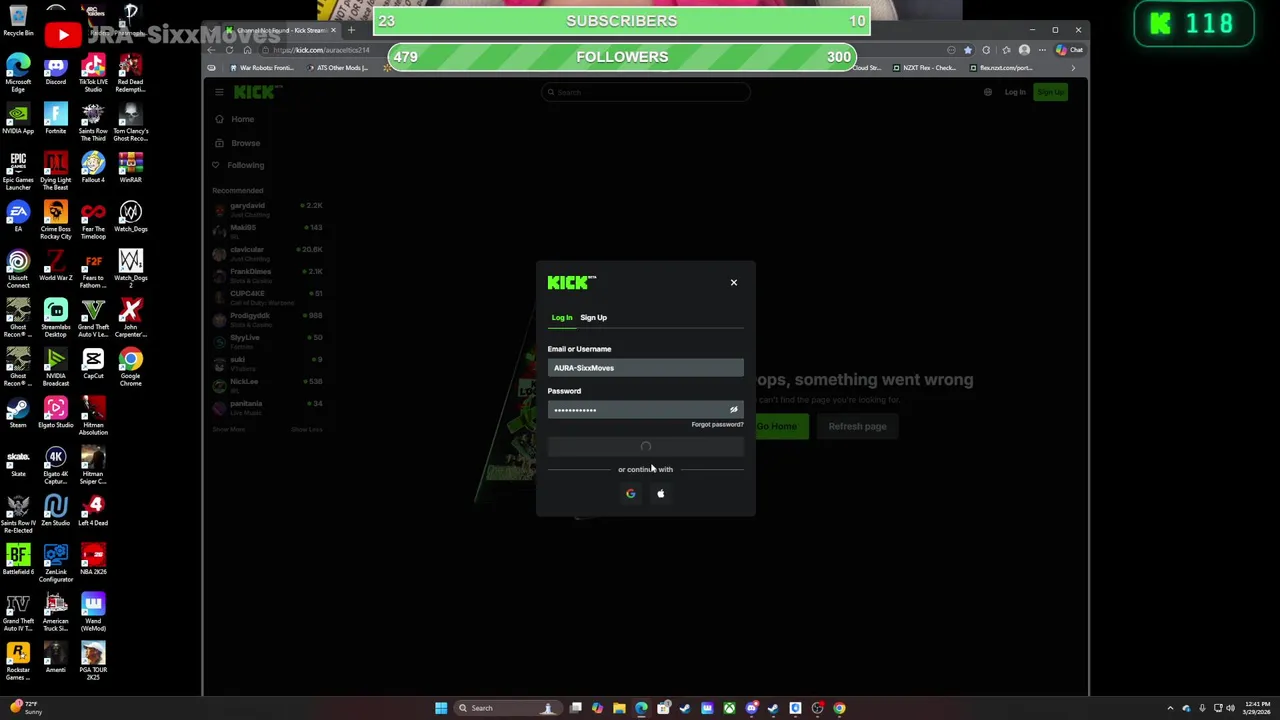Open Recycle Bin desktop icon
1280x720 pixels.
[18, 20]
